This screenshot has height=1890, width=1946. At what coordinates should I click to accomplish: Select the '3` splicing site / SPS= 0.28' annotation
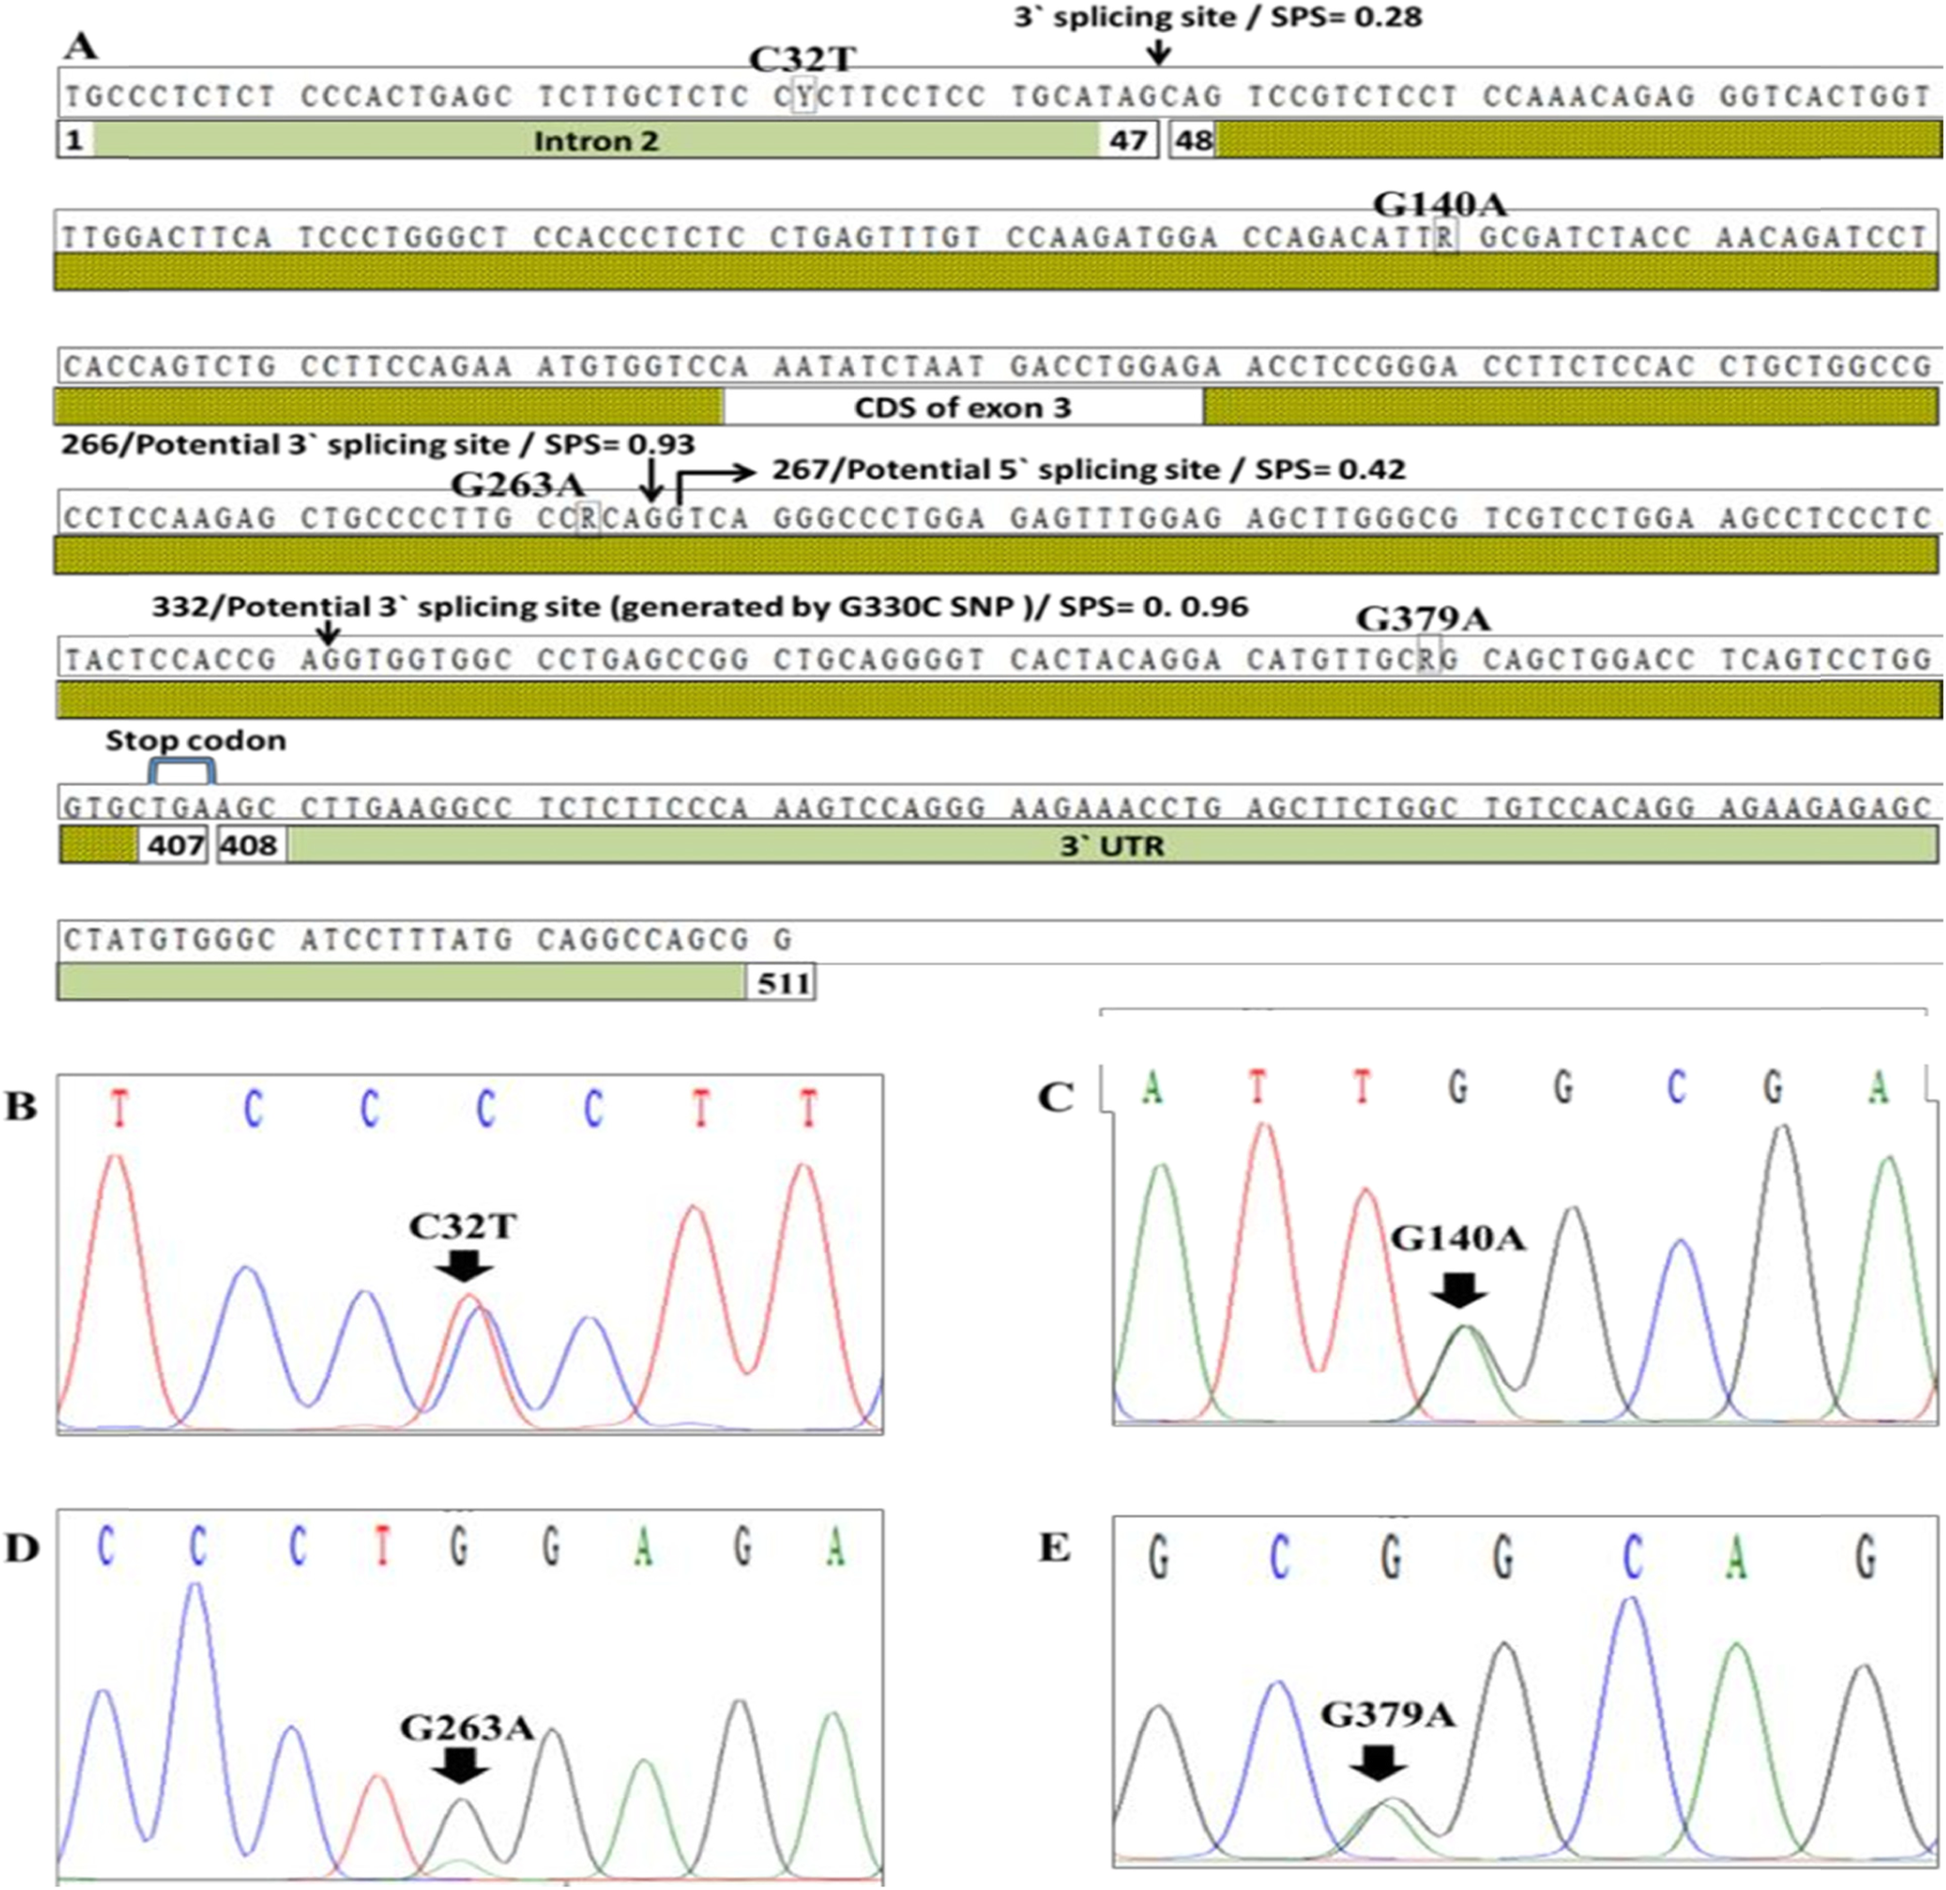tap(1218, 17)
